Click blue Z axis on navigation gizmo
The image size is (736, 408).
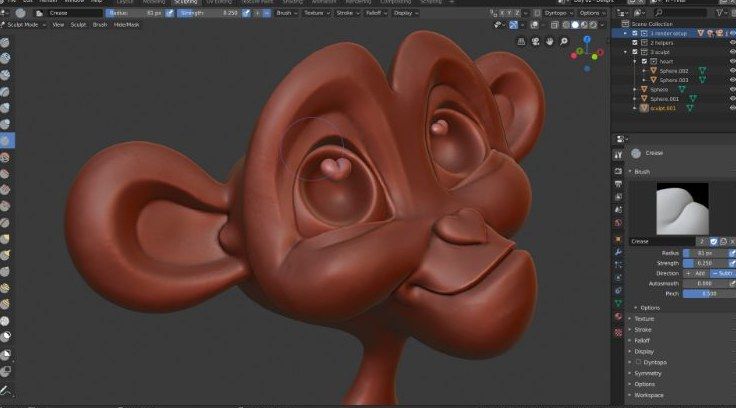tap(587, 39)
